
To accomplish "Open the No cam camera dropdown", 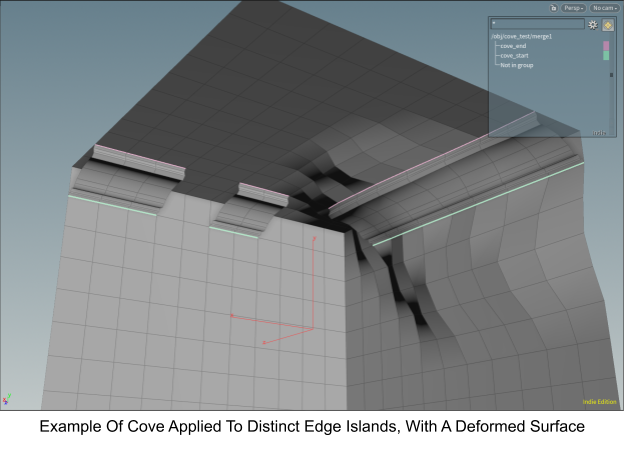I will [x=604, y=8].
